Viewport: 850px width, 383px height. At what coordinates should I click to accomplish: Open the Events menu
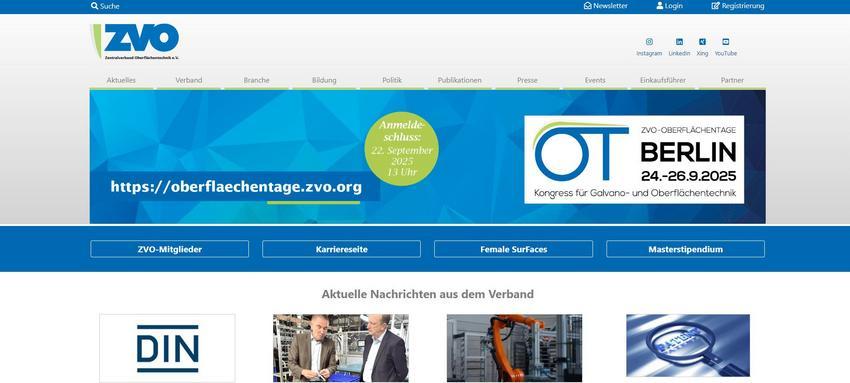coord(595,80)
